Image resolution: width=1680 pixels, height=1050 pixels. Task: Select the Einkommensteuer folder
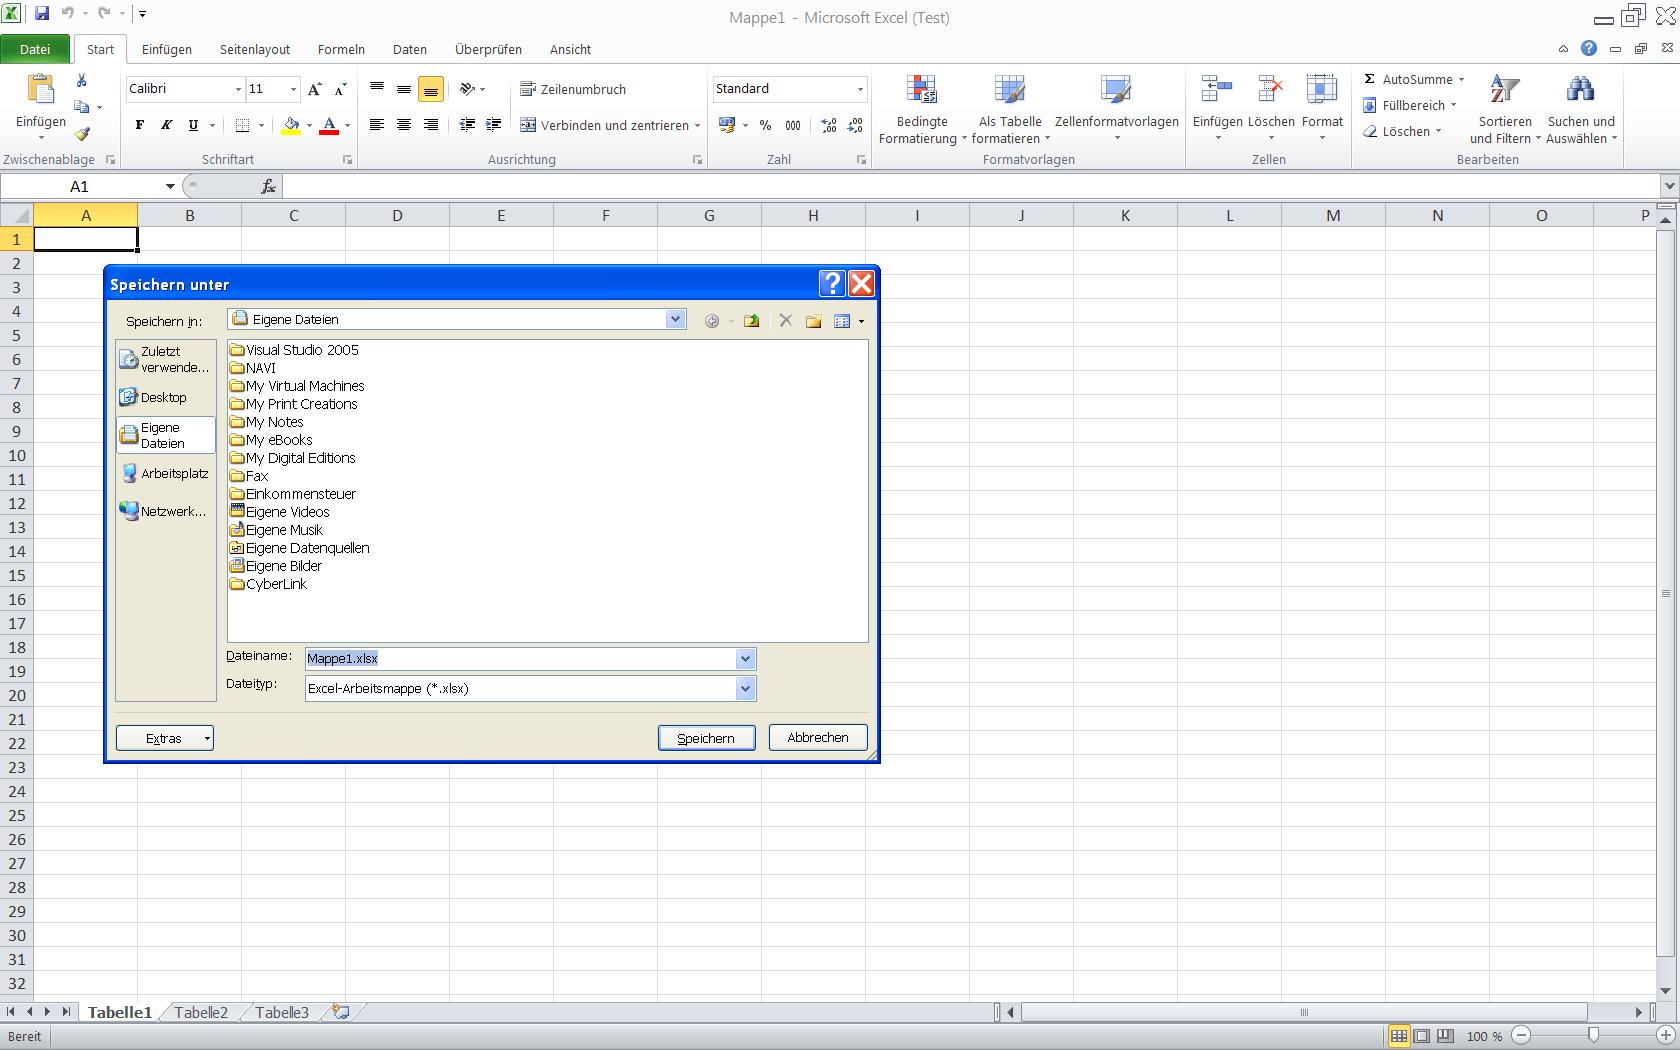(293, 494)
